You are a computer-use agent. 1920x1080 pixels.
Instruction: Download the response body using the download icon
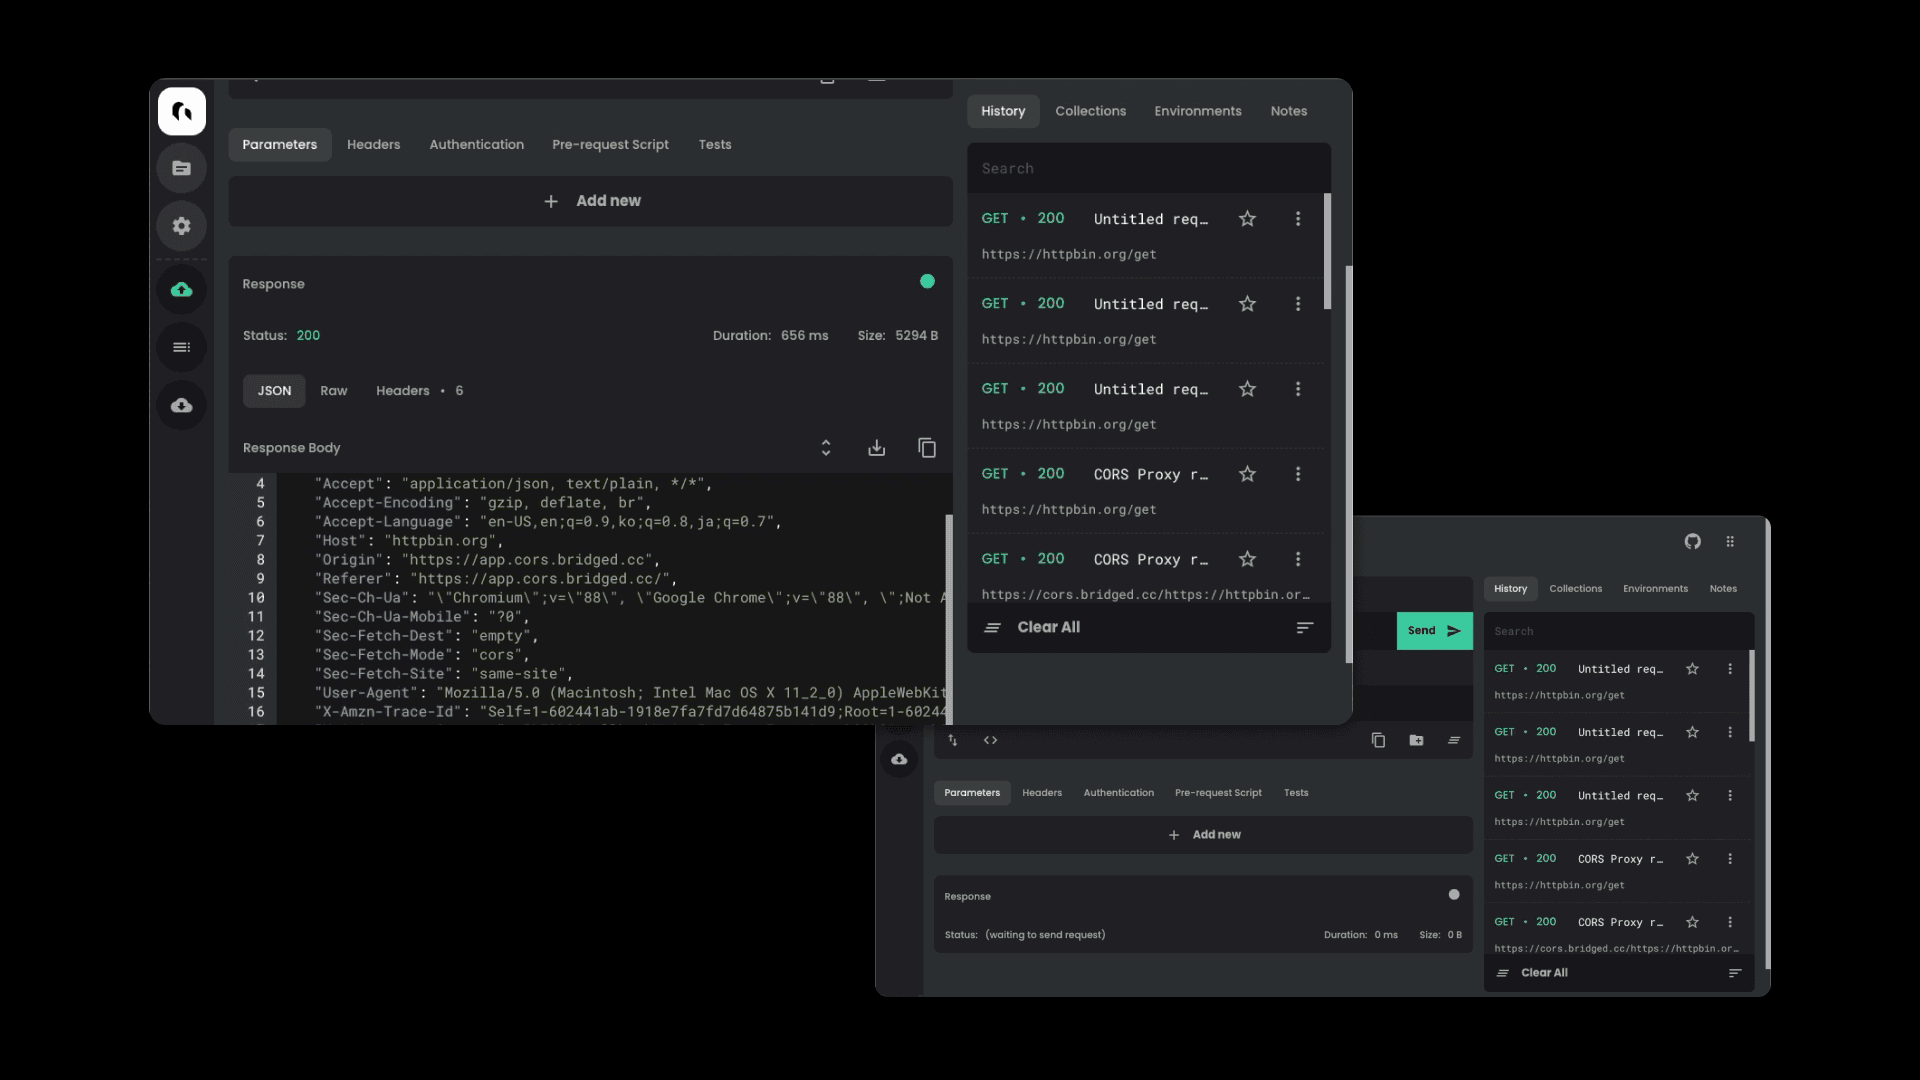click(x=876, y=448)
